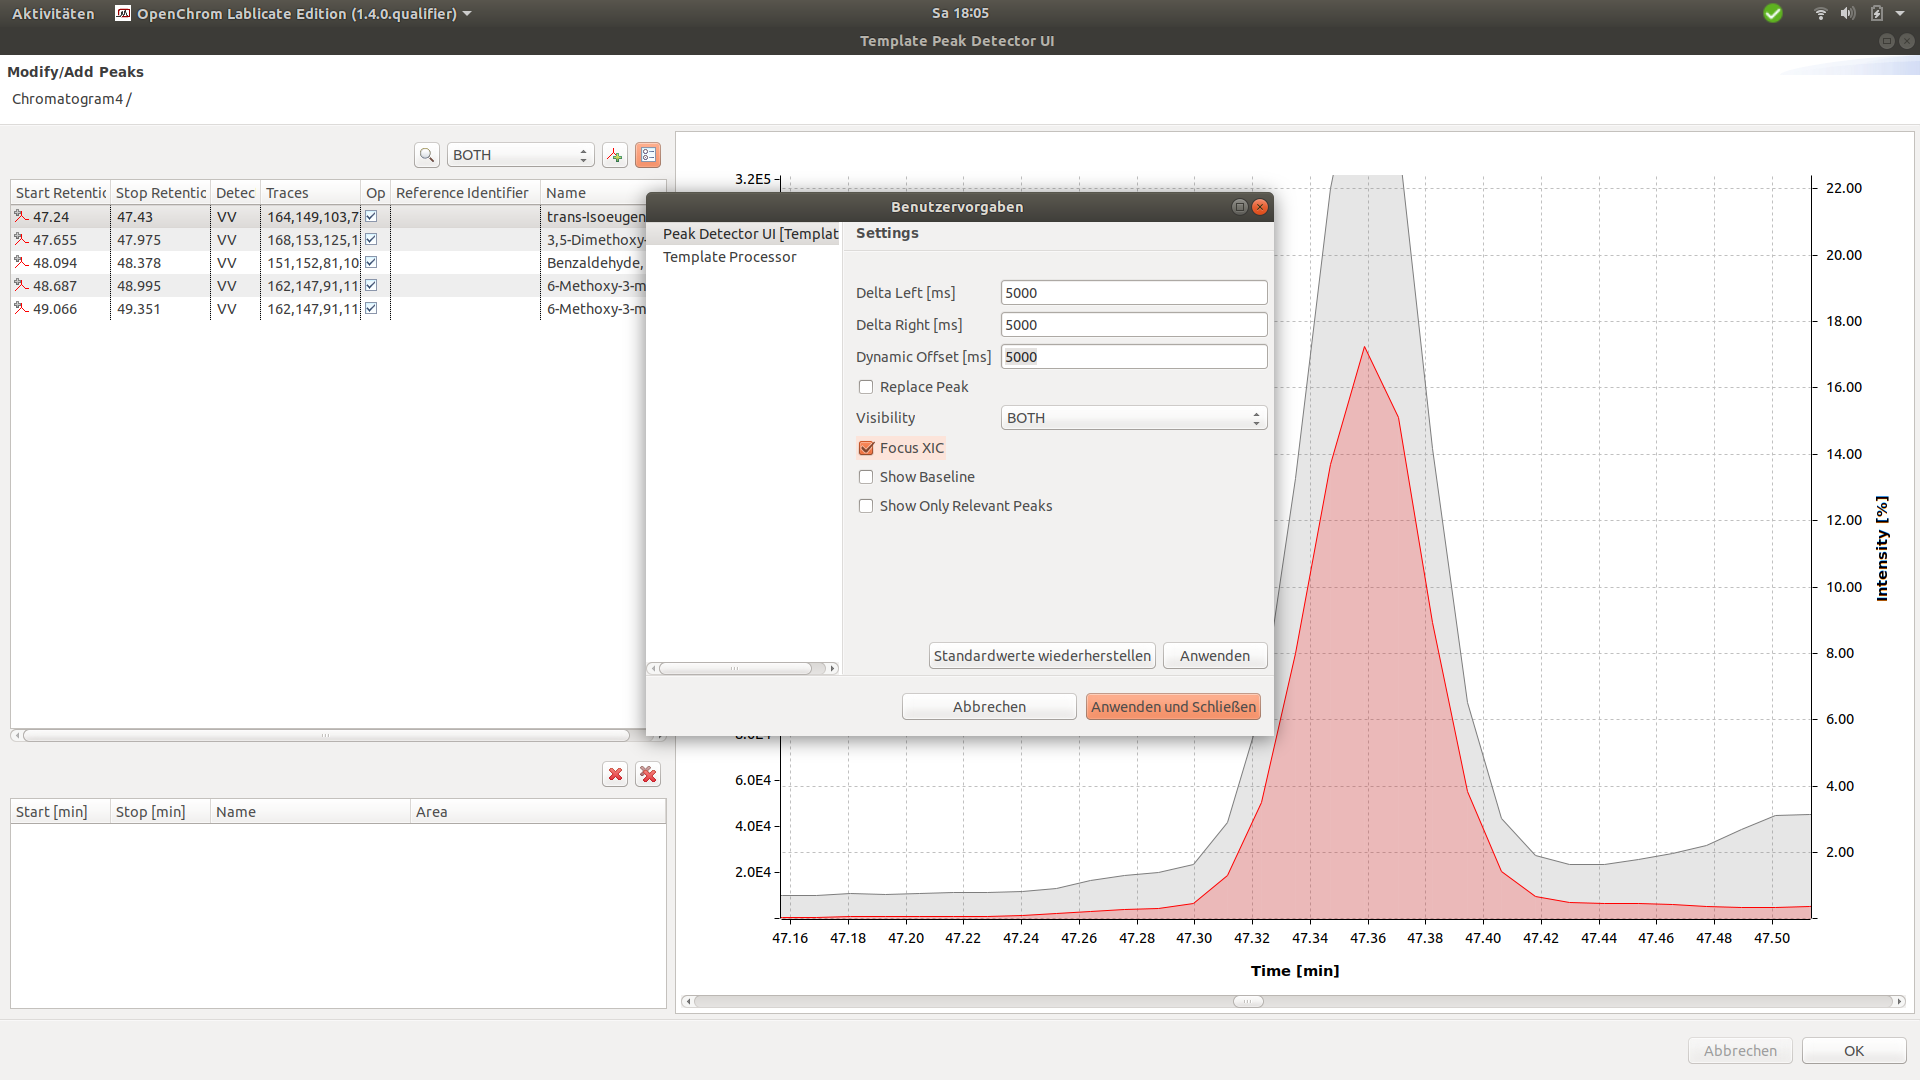Image resolution: width=1920 pixels, height=1080 pixels.
Task: Click the Dynamic Offset input field
Action: pyautogui.click(x=1133, y=356)
